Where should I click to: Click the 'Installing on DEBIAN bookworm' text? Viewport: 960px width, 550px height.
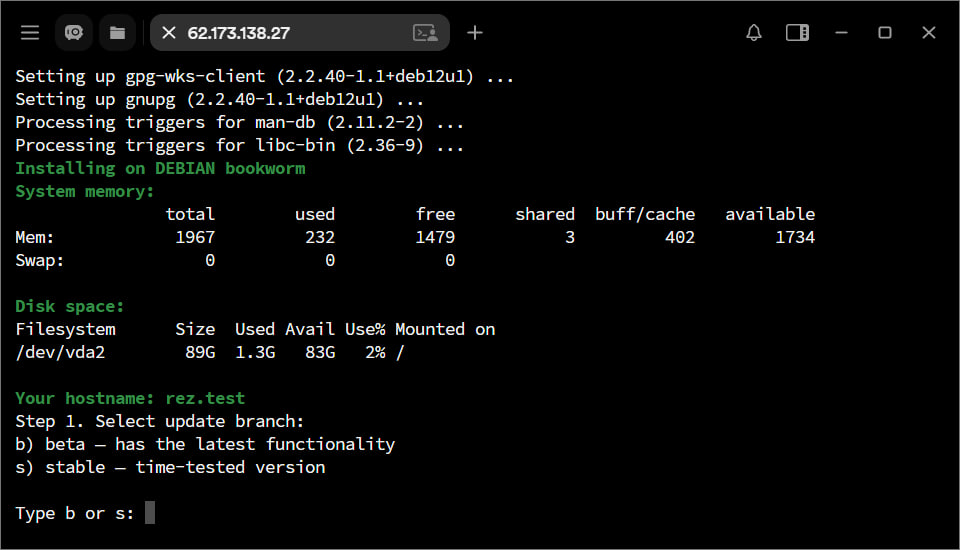[160, 168]
